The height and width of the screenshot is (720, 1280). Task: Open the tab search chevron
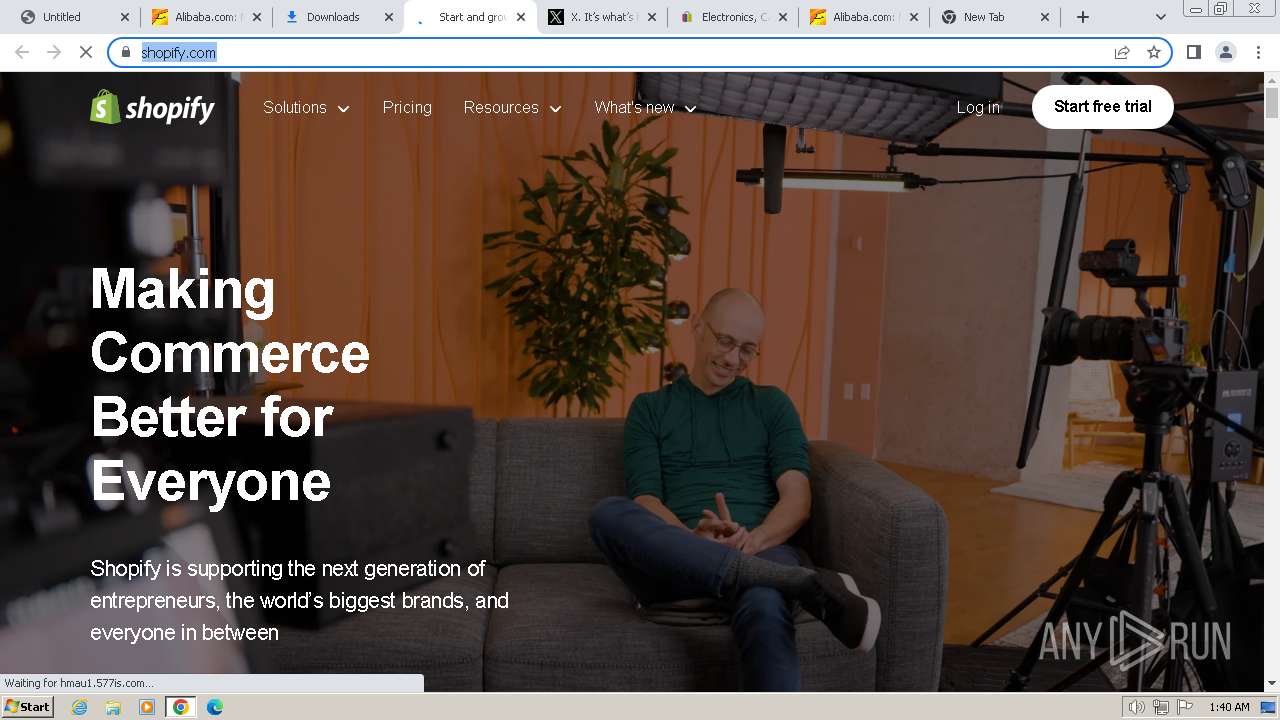1161,17
